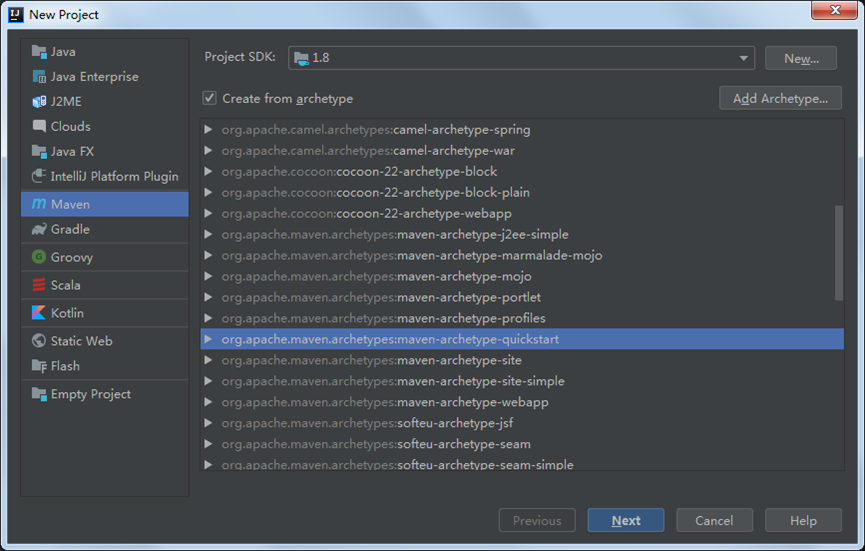Click the J2ME icon in sidebar
The height and width of the screenshot is (551, 865).
click(39, 102)
